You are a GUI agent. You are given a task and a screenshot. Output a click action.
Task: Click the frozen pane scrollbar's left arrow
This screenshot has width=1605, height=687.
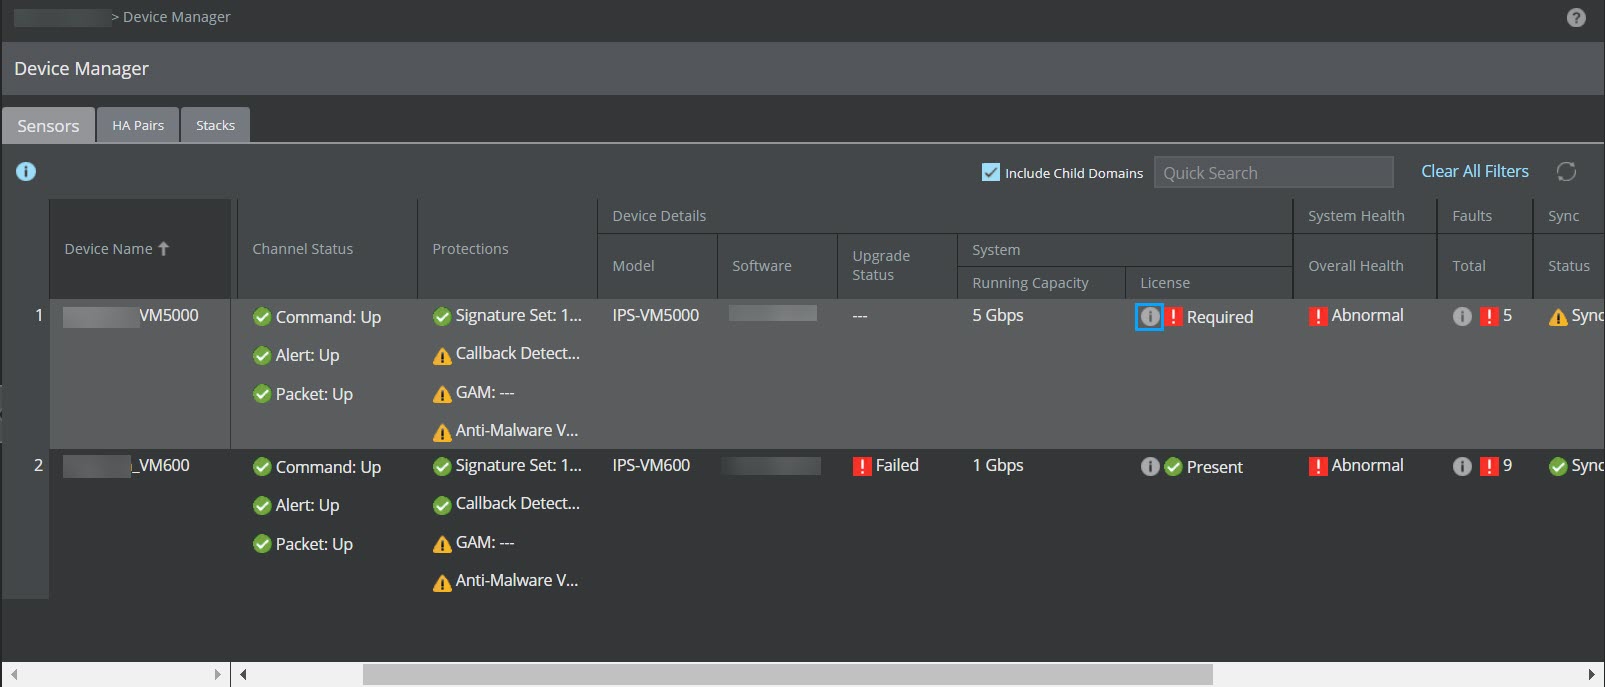coord(14,675)
